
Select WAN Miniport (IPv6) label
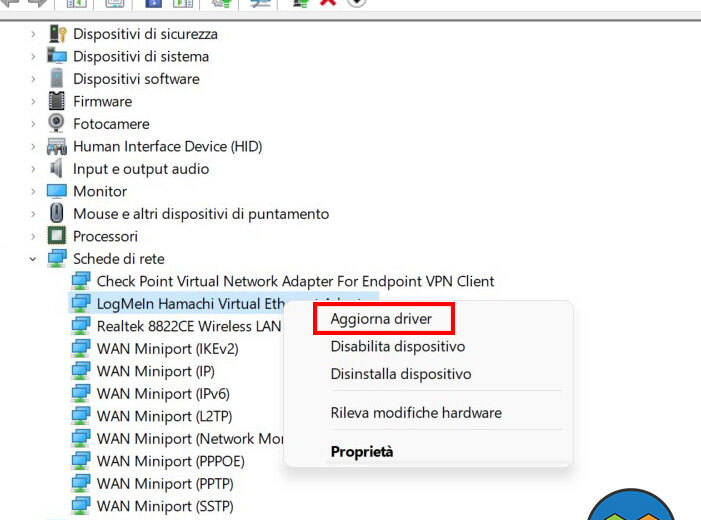coord(163,394)
